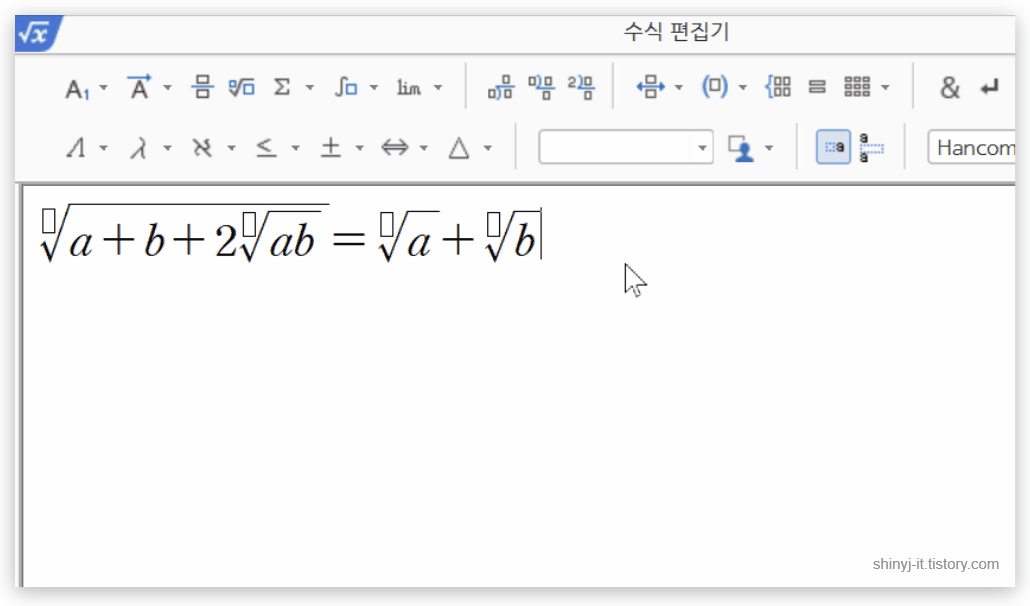Click the aleph ℵ symbols icon
Screen dimensions: 1030x606
coord(202,148)
